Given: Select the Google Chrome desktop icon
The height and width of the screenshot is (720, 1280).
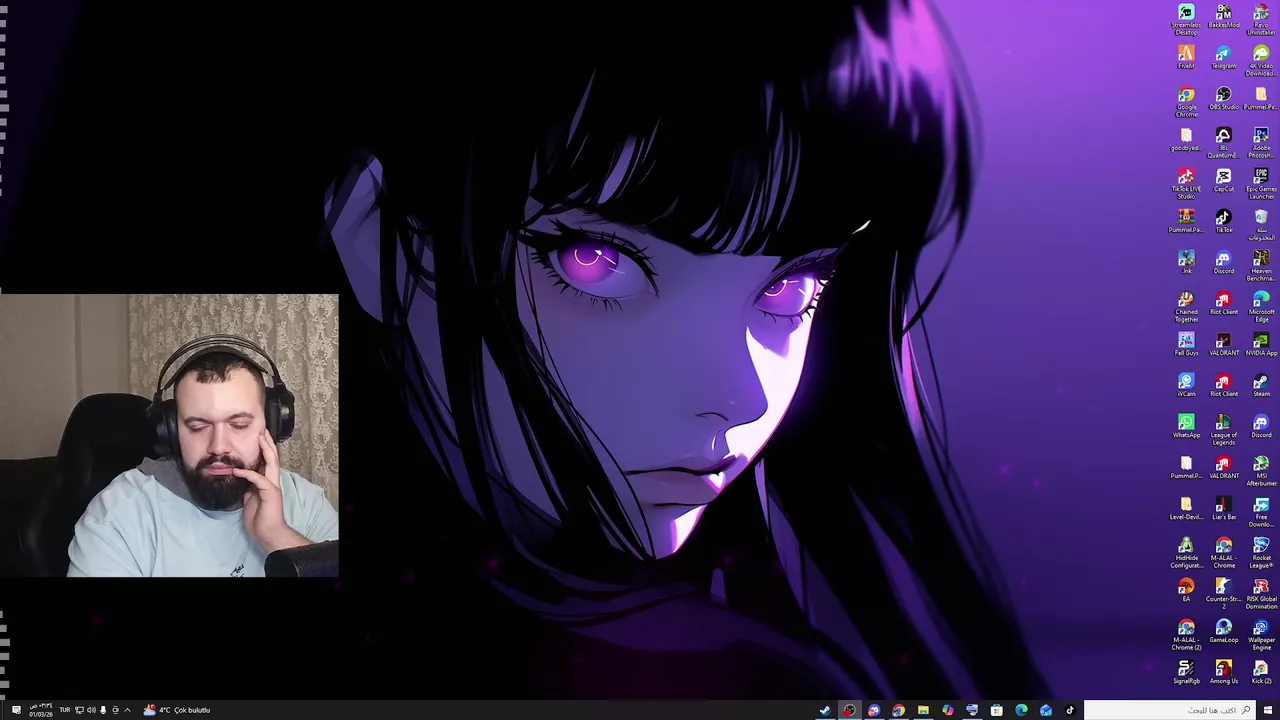Looking at the screenshot, I should click(1186, 102).
